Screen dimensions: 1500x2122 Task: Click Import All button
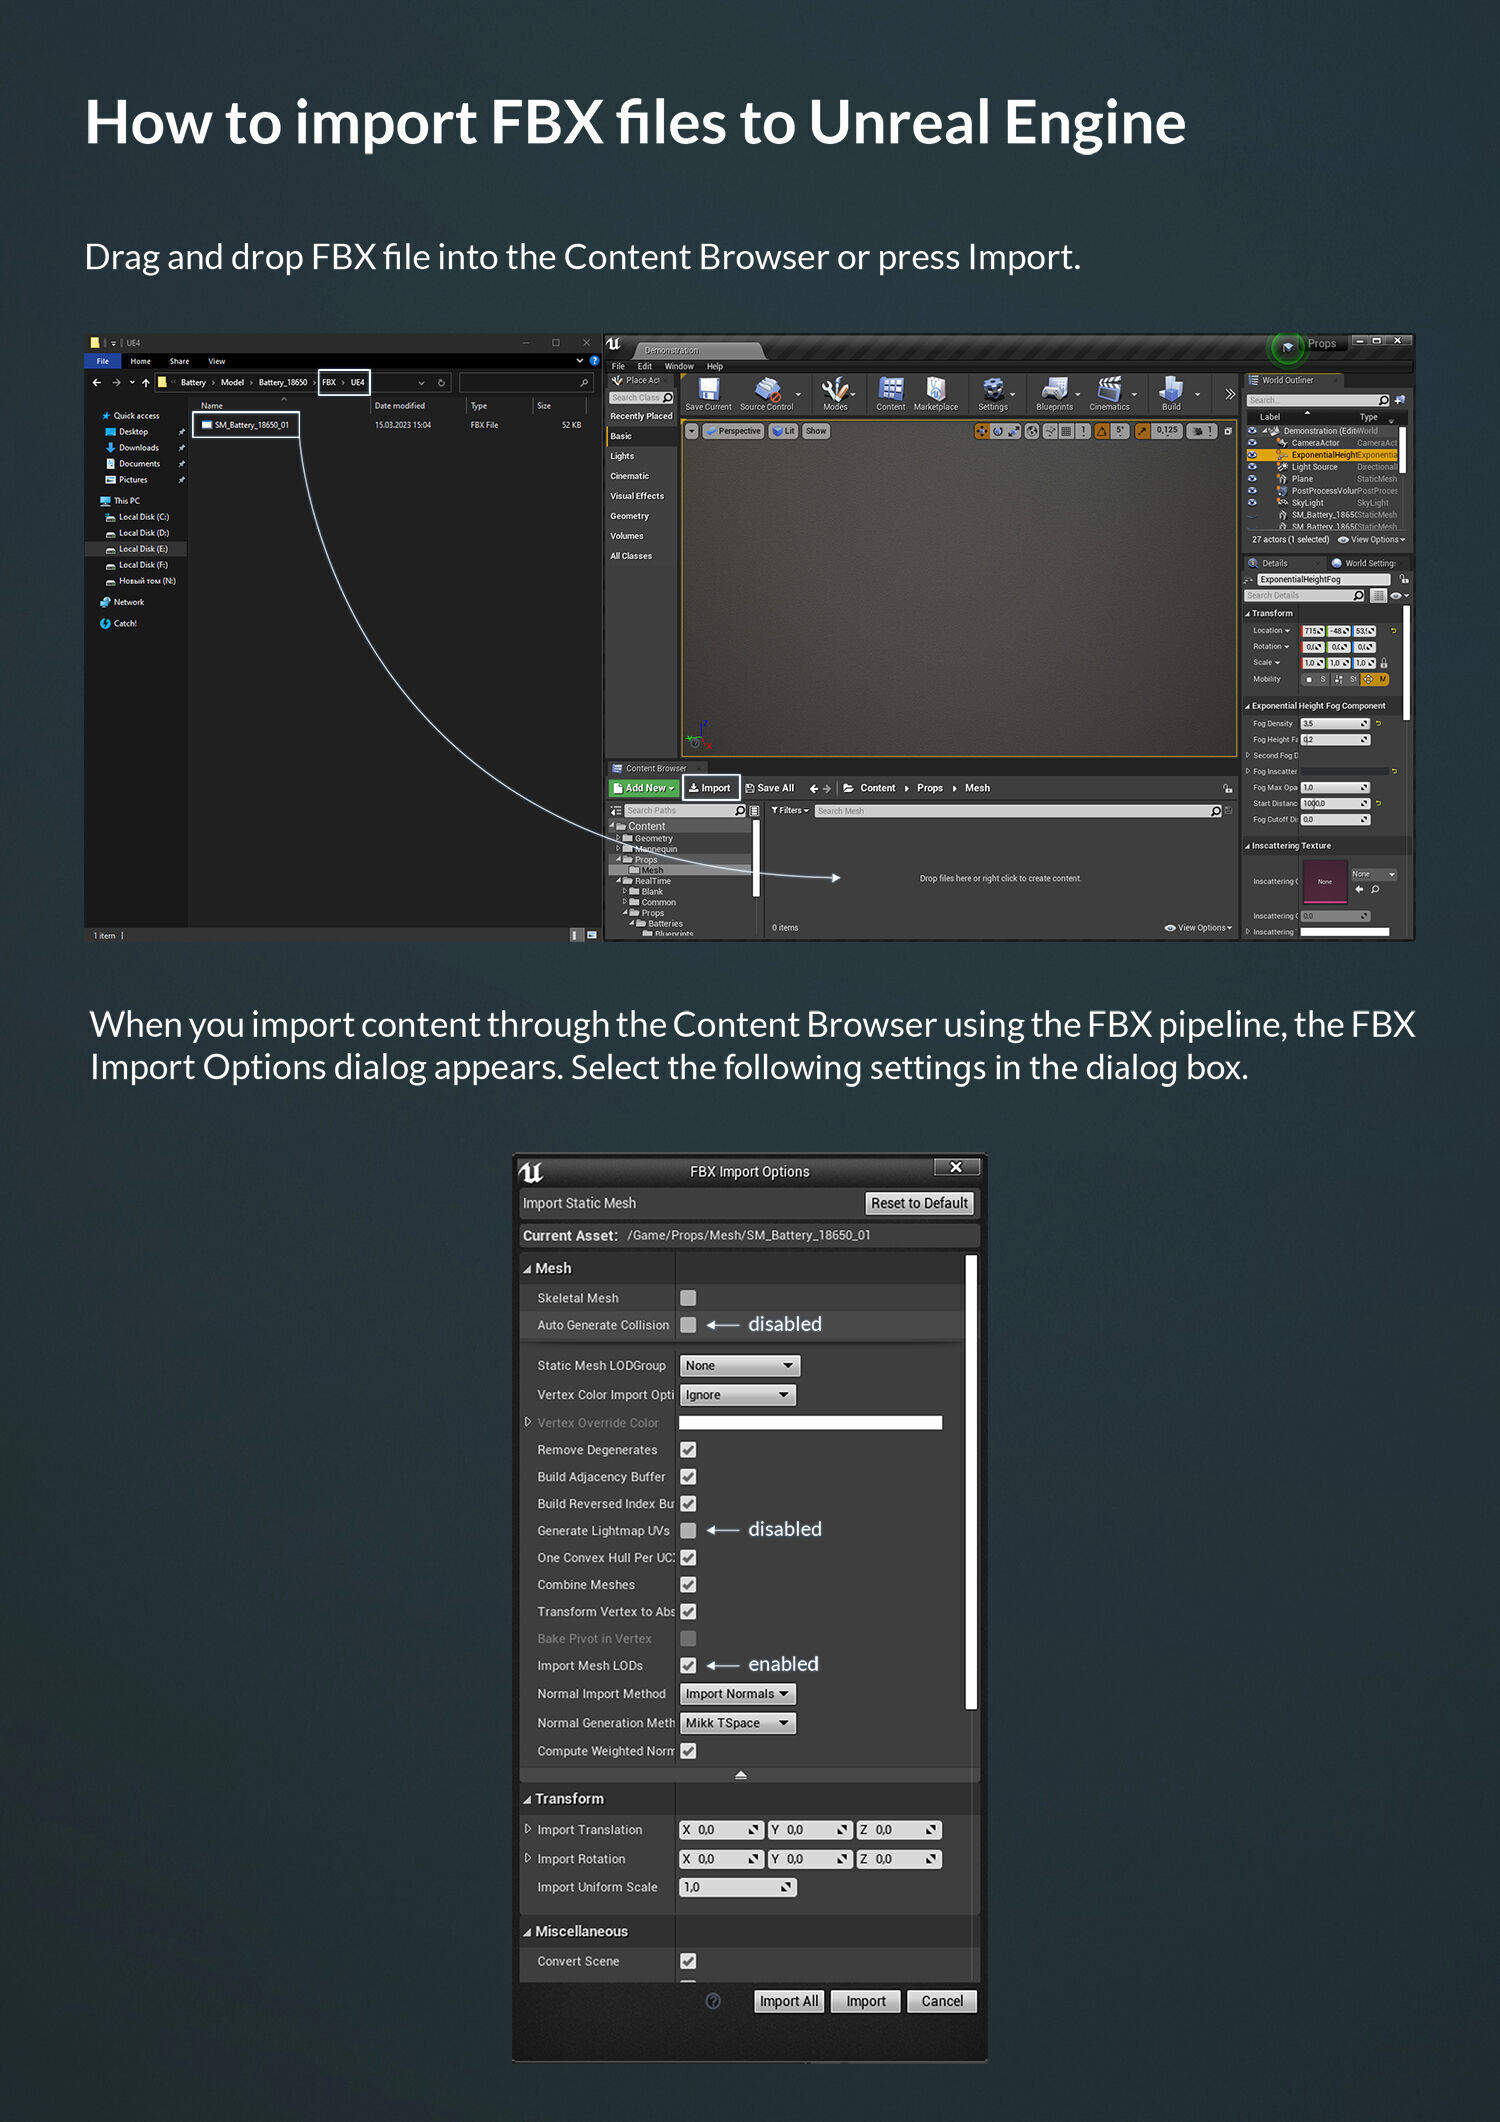[x=789, y=2001]
